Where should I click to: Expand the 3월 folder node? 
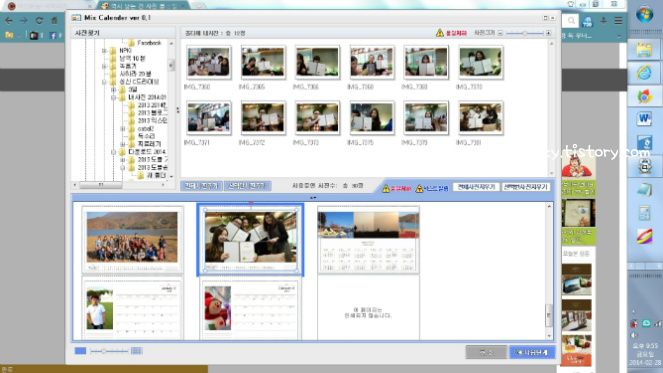click(113, 90)
